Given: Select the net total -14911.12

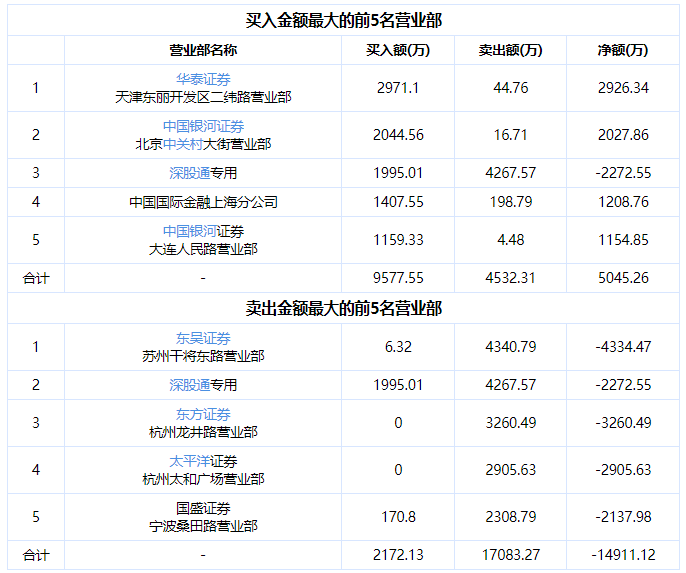Looking at the screenshot, I should (x=623, y=555).
